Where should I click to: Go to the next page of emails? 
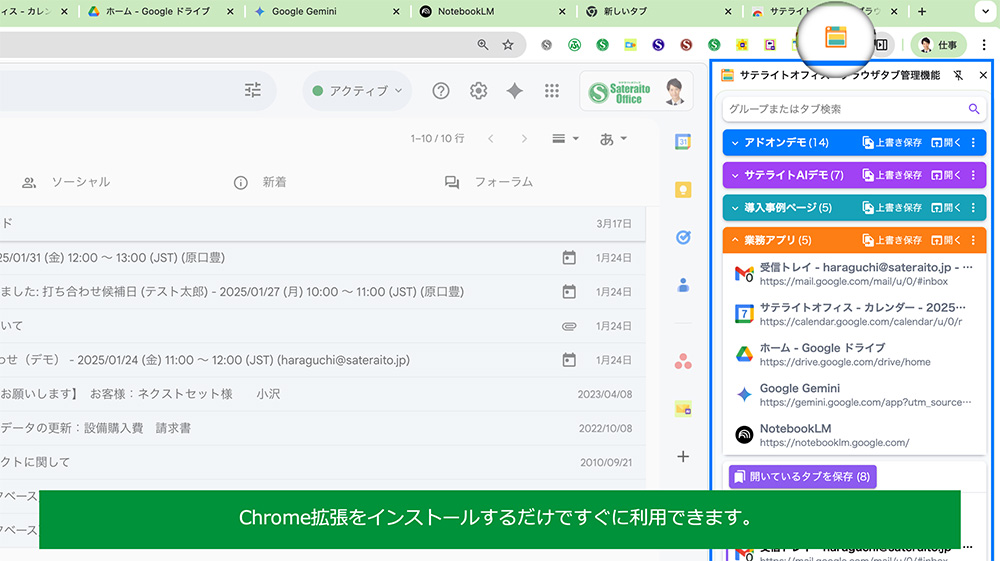[524, 139]
